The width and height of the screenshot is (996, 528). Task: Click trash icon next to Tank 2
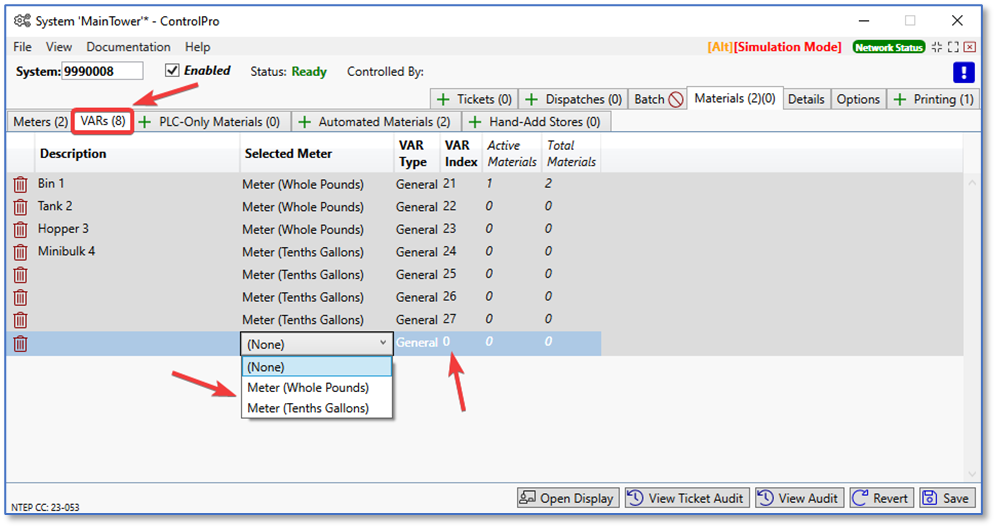click(x=20, y=207)
